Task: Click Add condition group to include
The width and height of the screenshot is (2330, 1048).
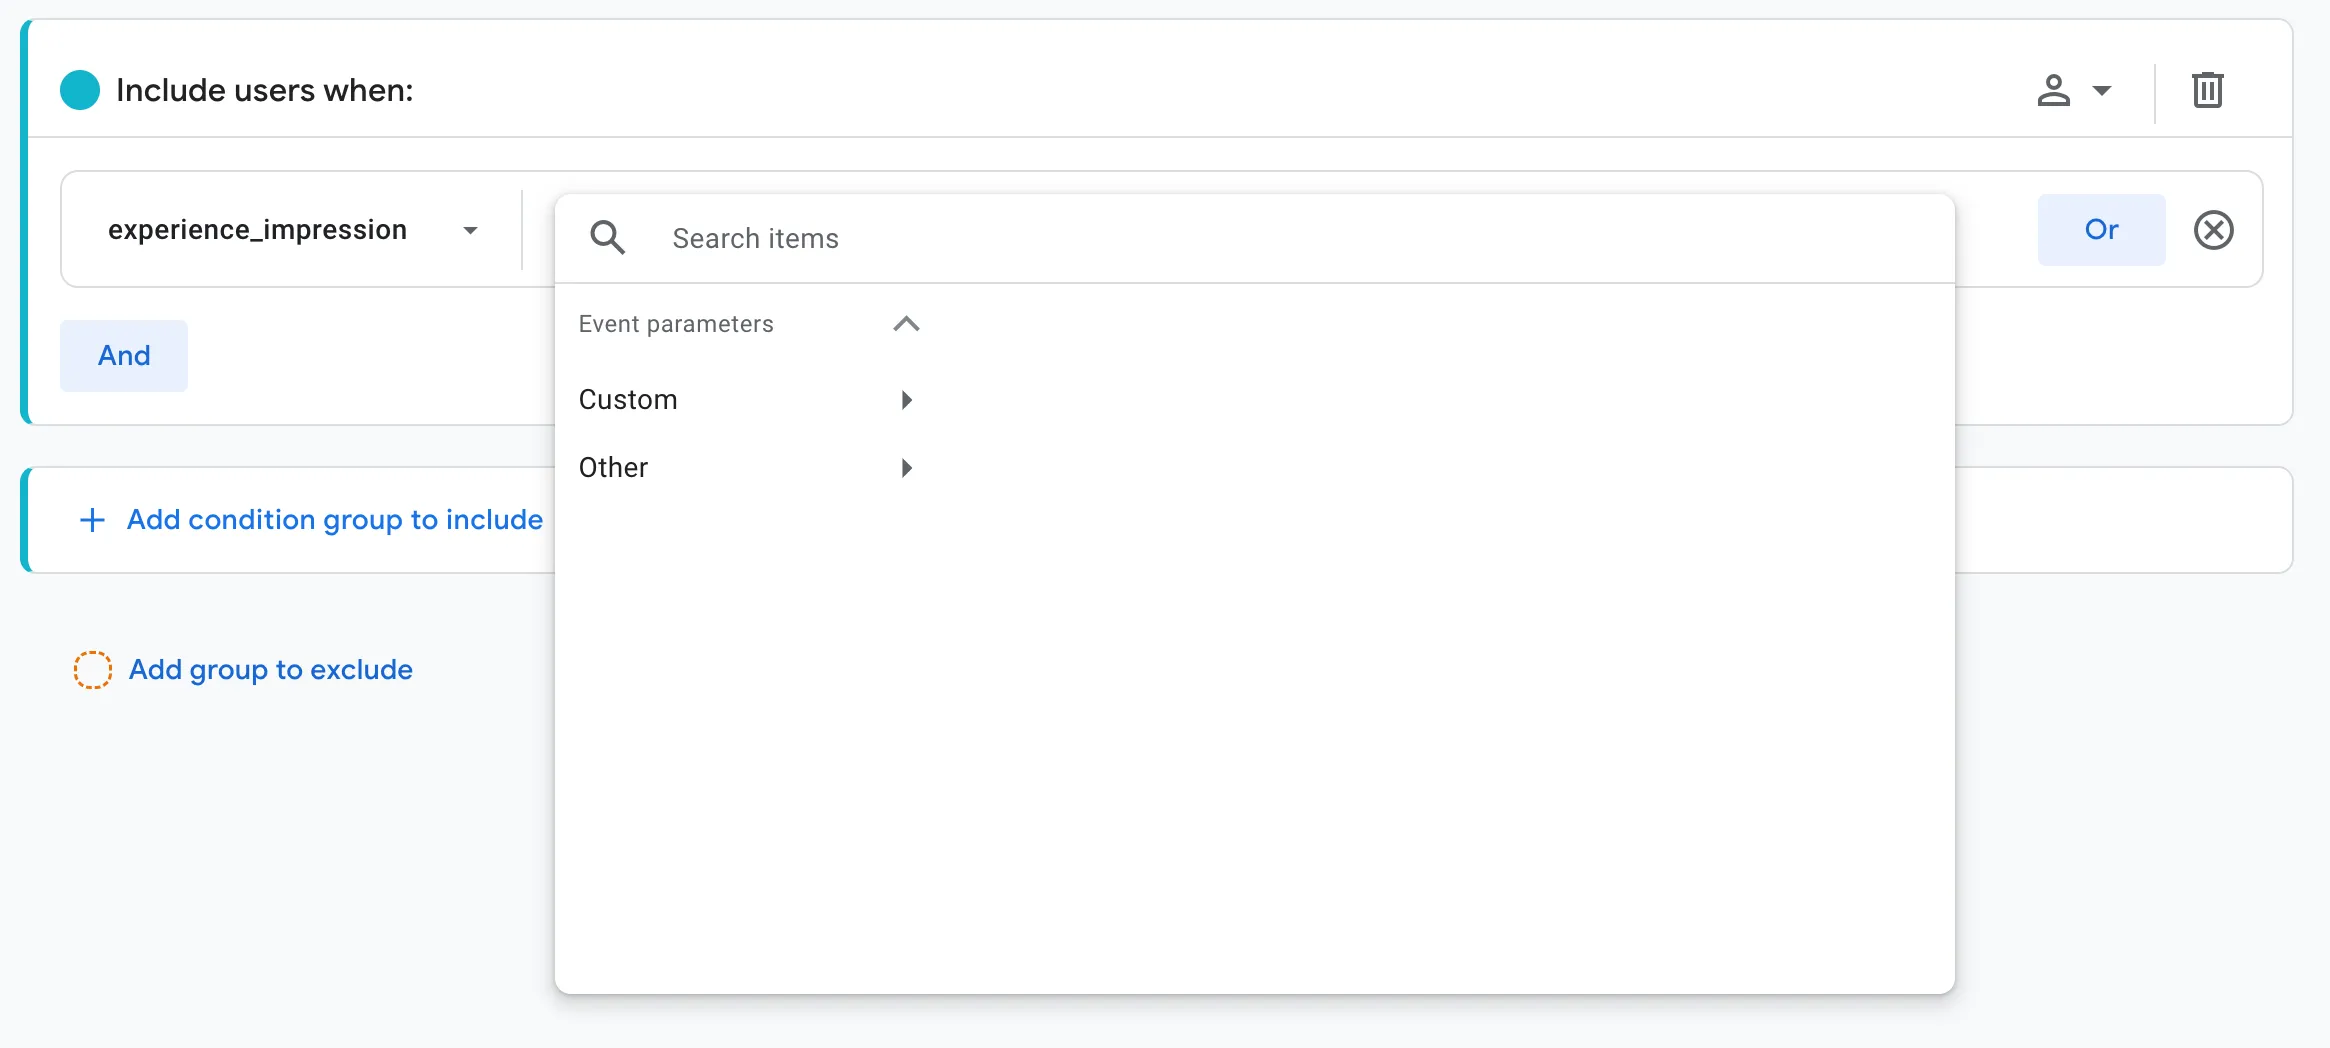Action: (335, 520)
